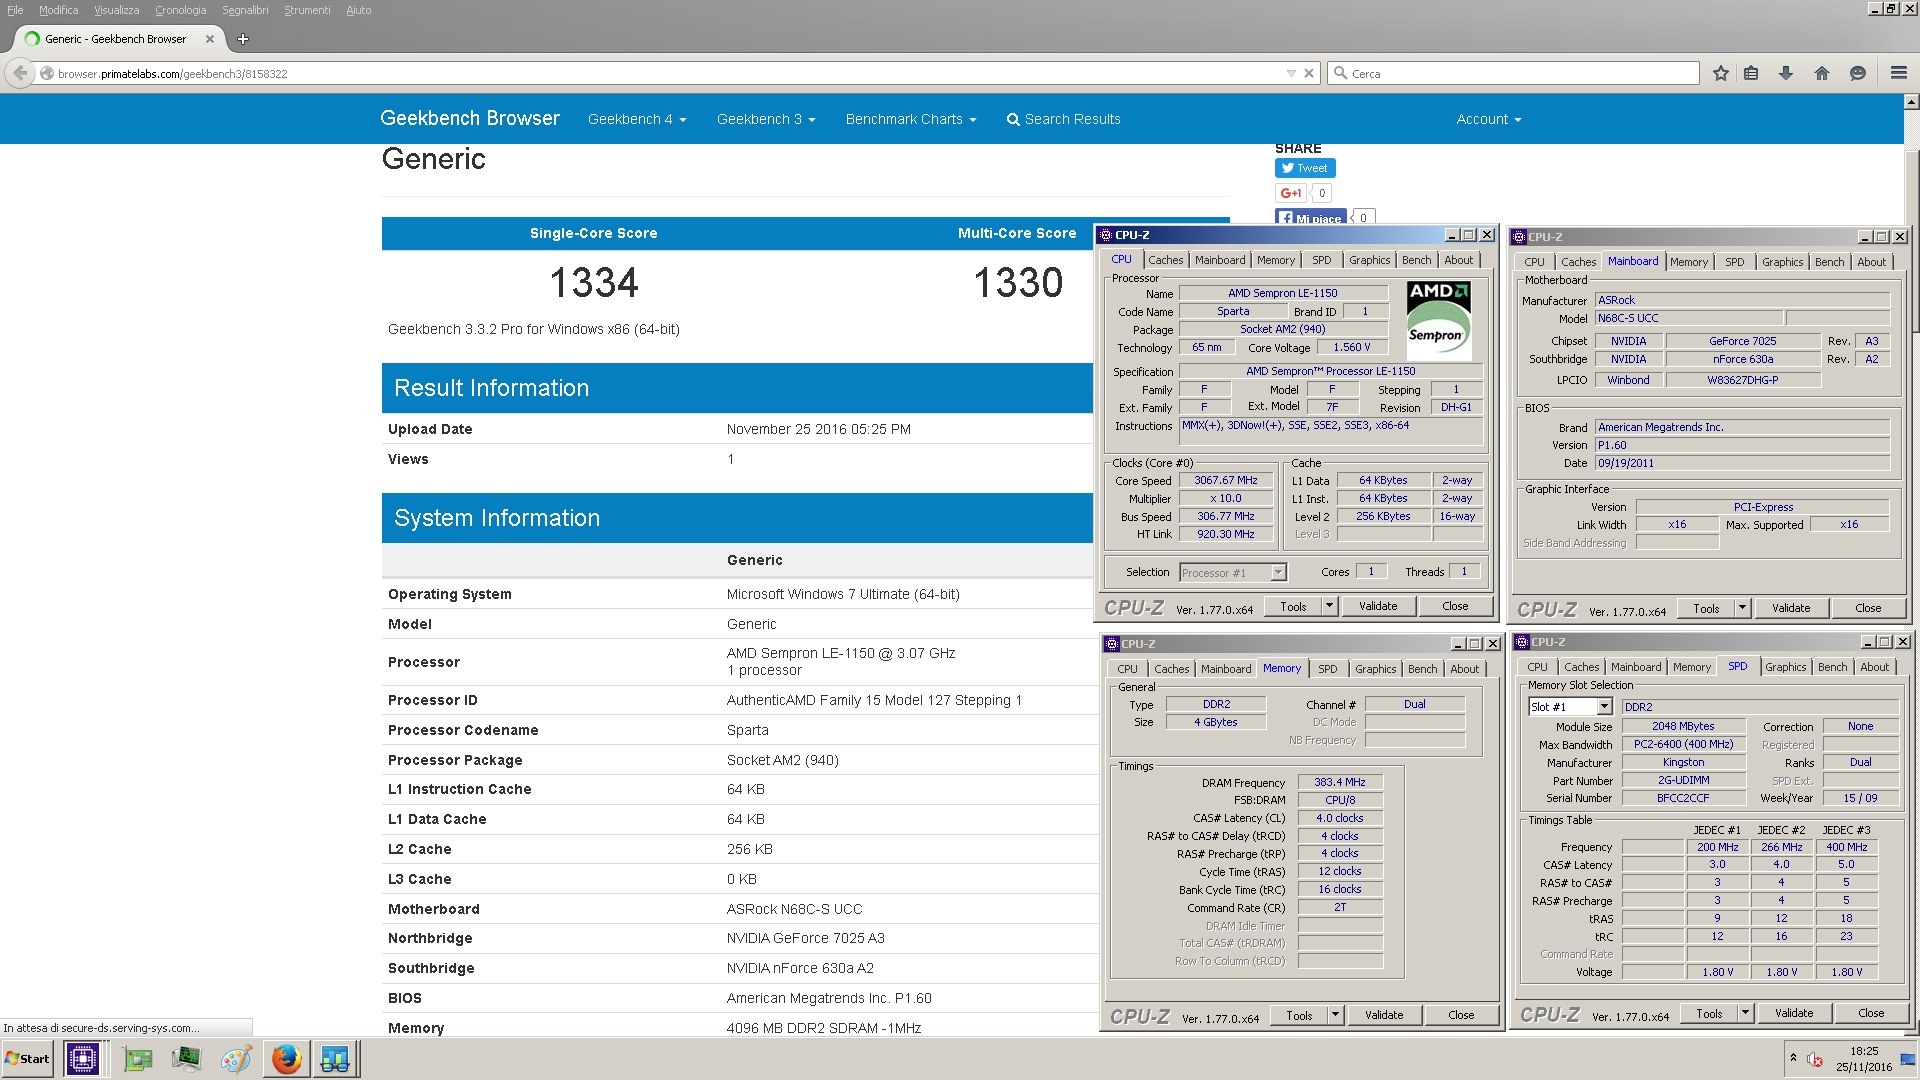Click the Facebook Mi piace button
This screenshot has height=1080, width=1920.
pos(1311,217)
